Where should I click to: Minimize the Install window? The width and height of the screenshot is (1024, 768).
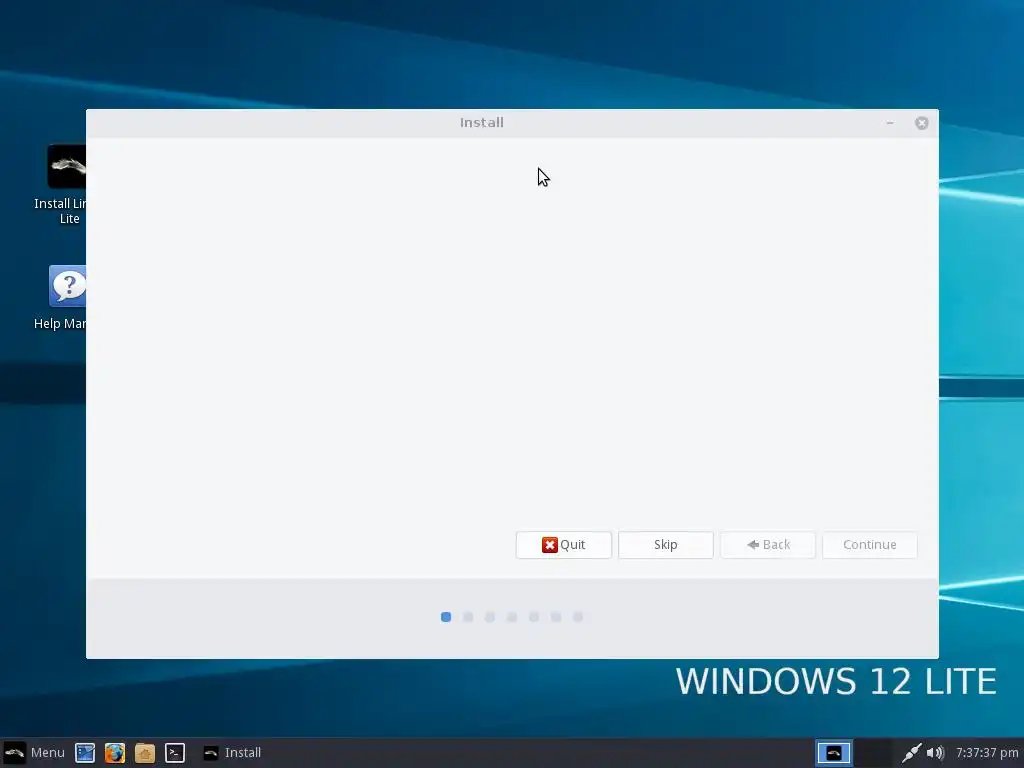pyautogui.click(x=889, y=123)
